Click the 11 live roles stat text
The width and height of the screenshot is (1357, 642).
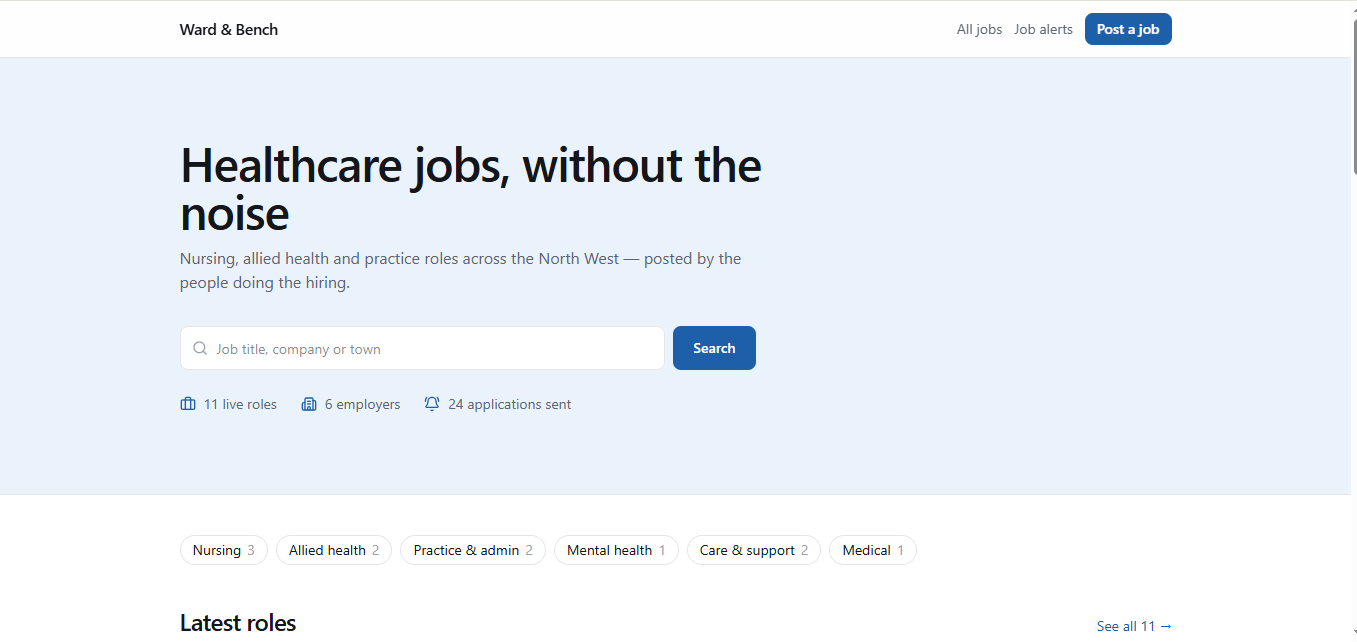240,404
